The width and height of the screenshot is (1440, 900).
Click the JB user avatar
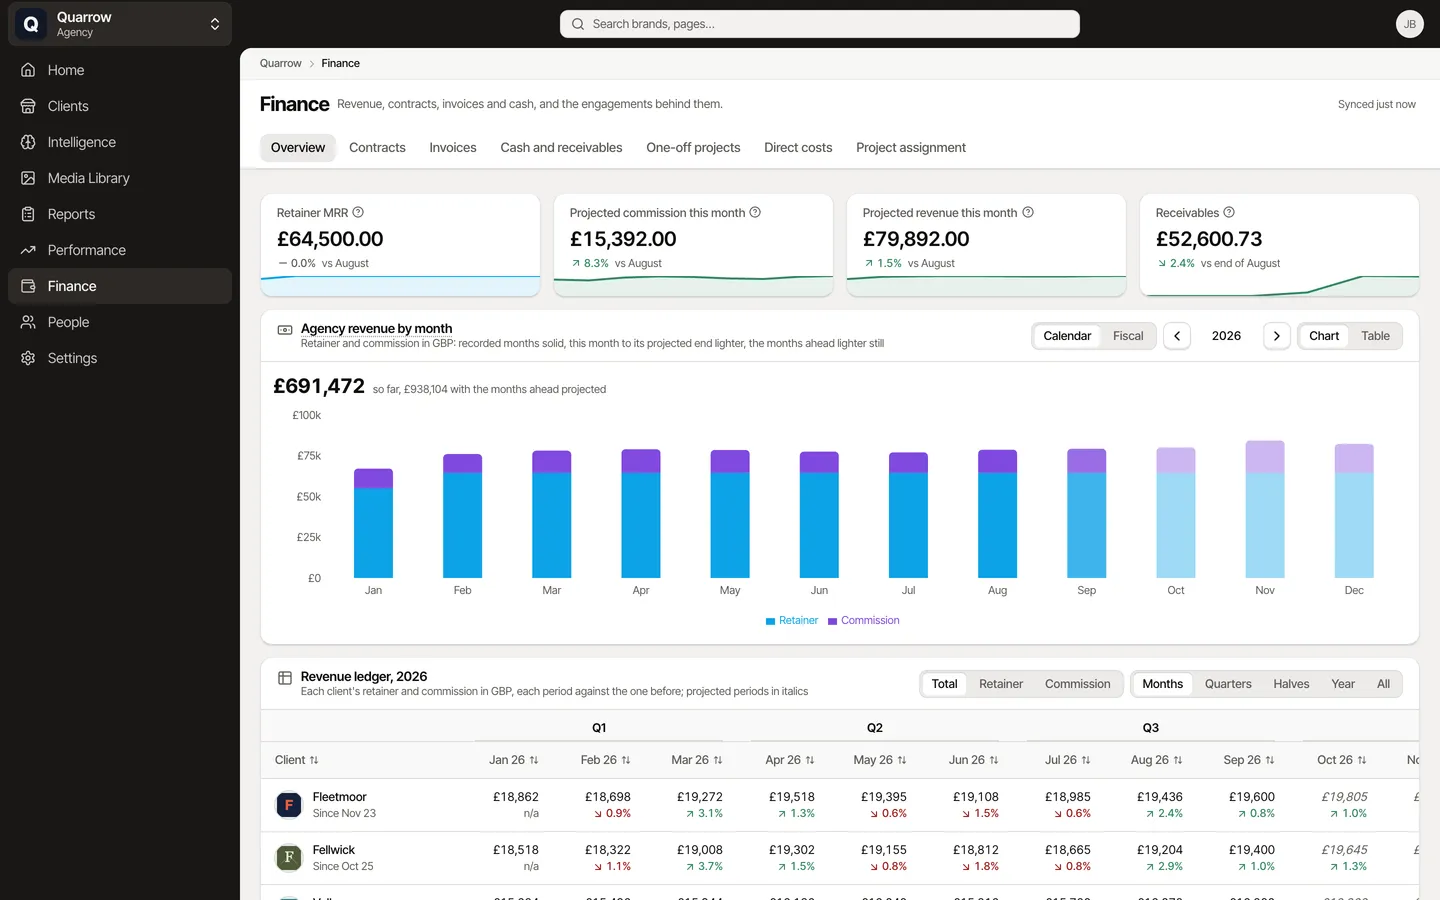coord(1410,24)
